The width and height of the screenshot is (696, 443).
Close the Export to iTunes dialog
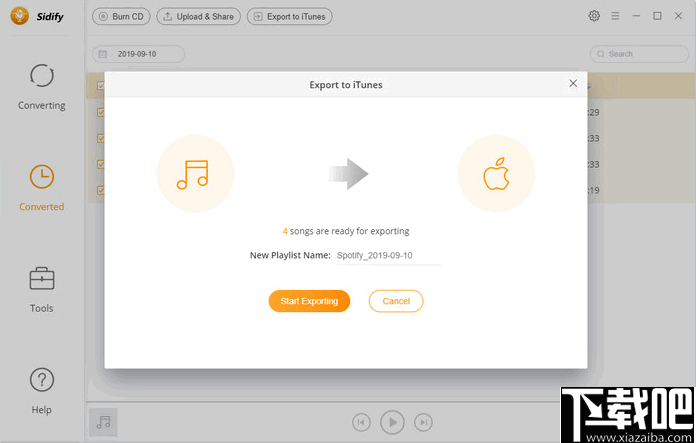[x=573, y=83]
